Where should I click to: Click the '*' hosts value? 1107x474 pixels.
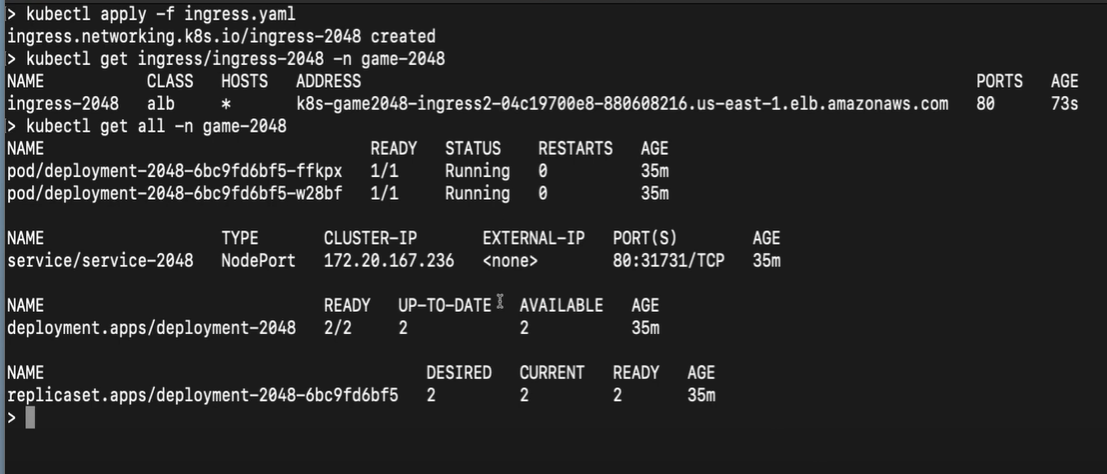pos(226,105)
